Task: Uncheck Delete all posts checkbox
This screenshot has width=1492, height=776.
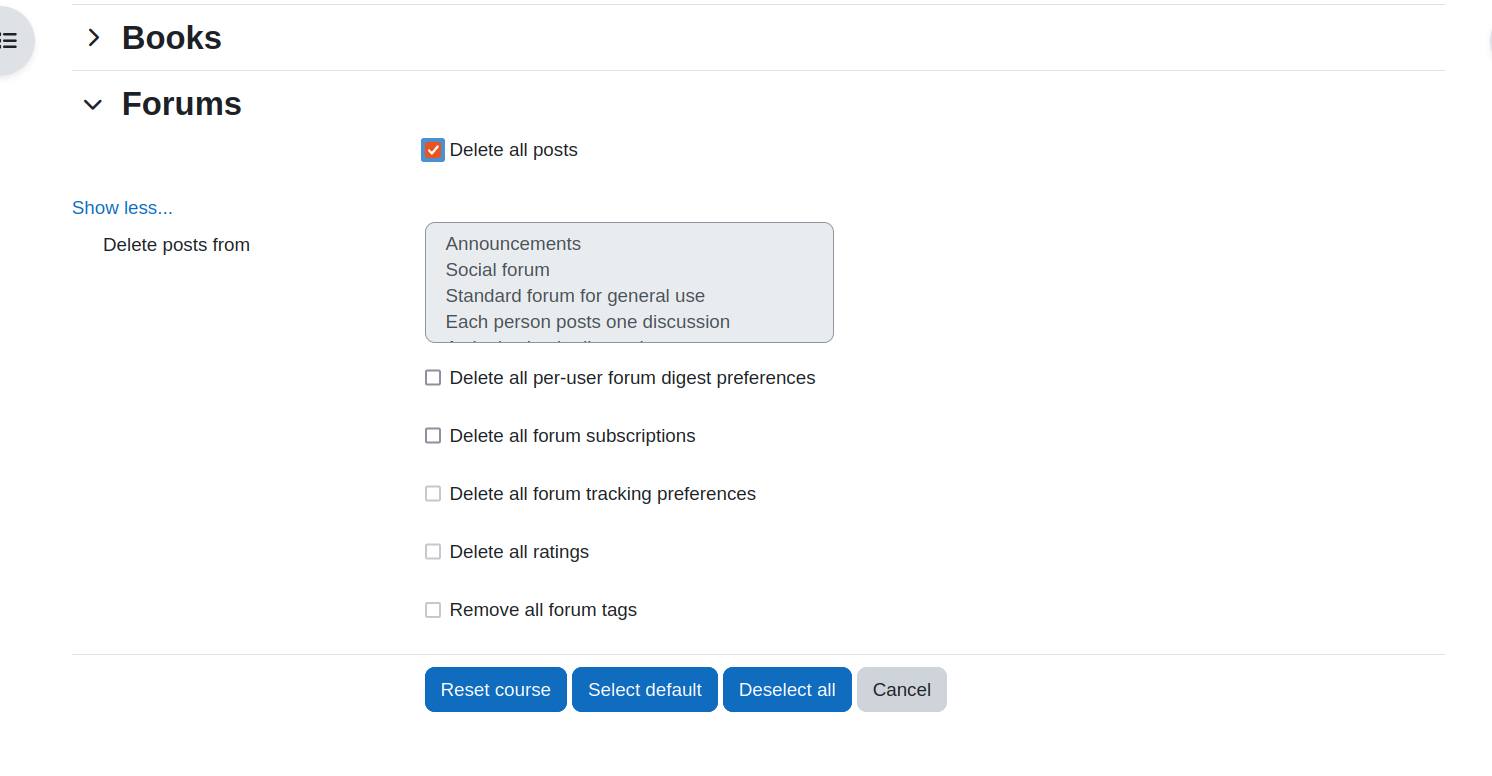Action: [433, 150]
